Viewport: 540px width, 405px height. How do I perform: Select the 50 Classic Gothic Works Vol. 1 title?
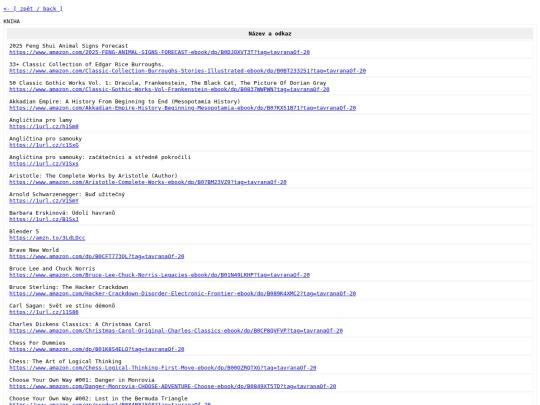click(168, 83)
